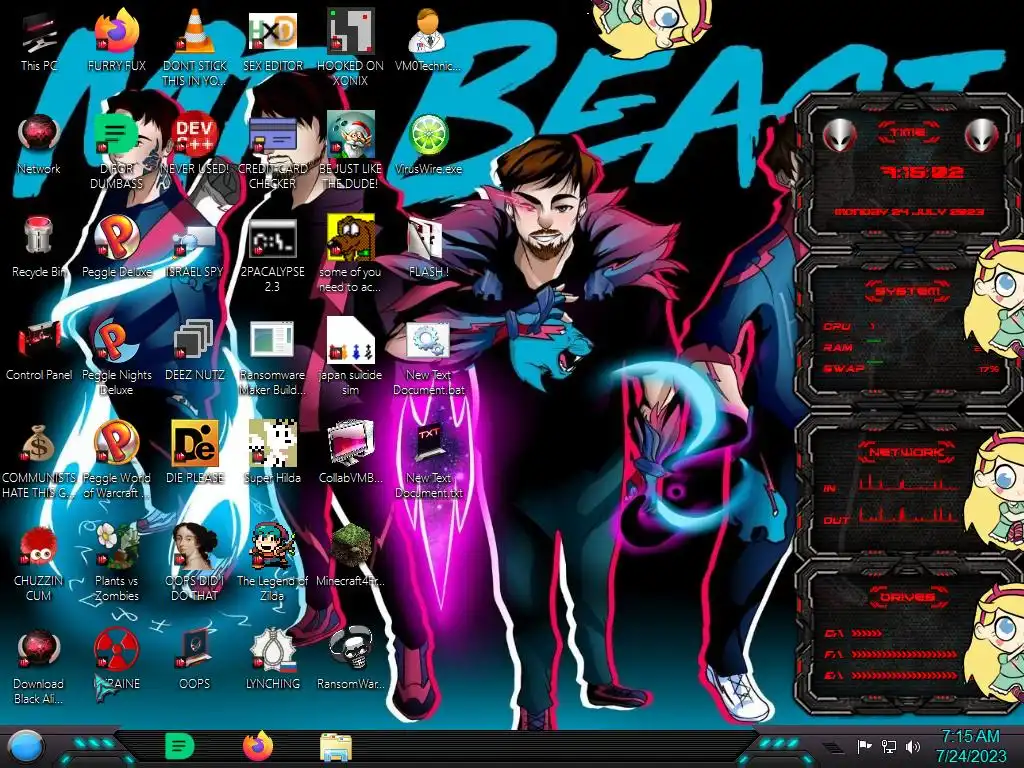This screenshot has width=1024, height=768.
Task: Open the Recycle Bin
Action: 39,248
